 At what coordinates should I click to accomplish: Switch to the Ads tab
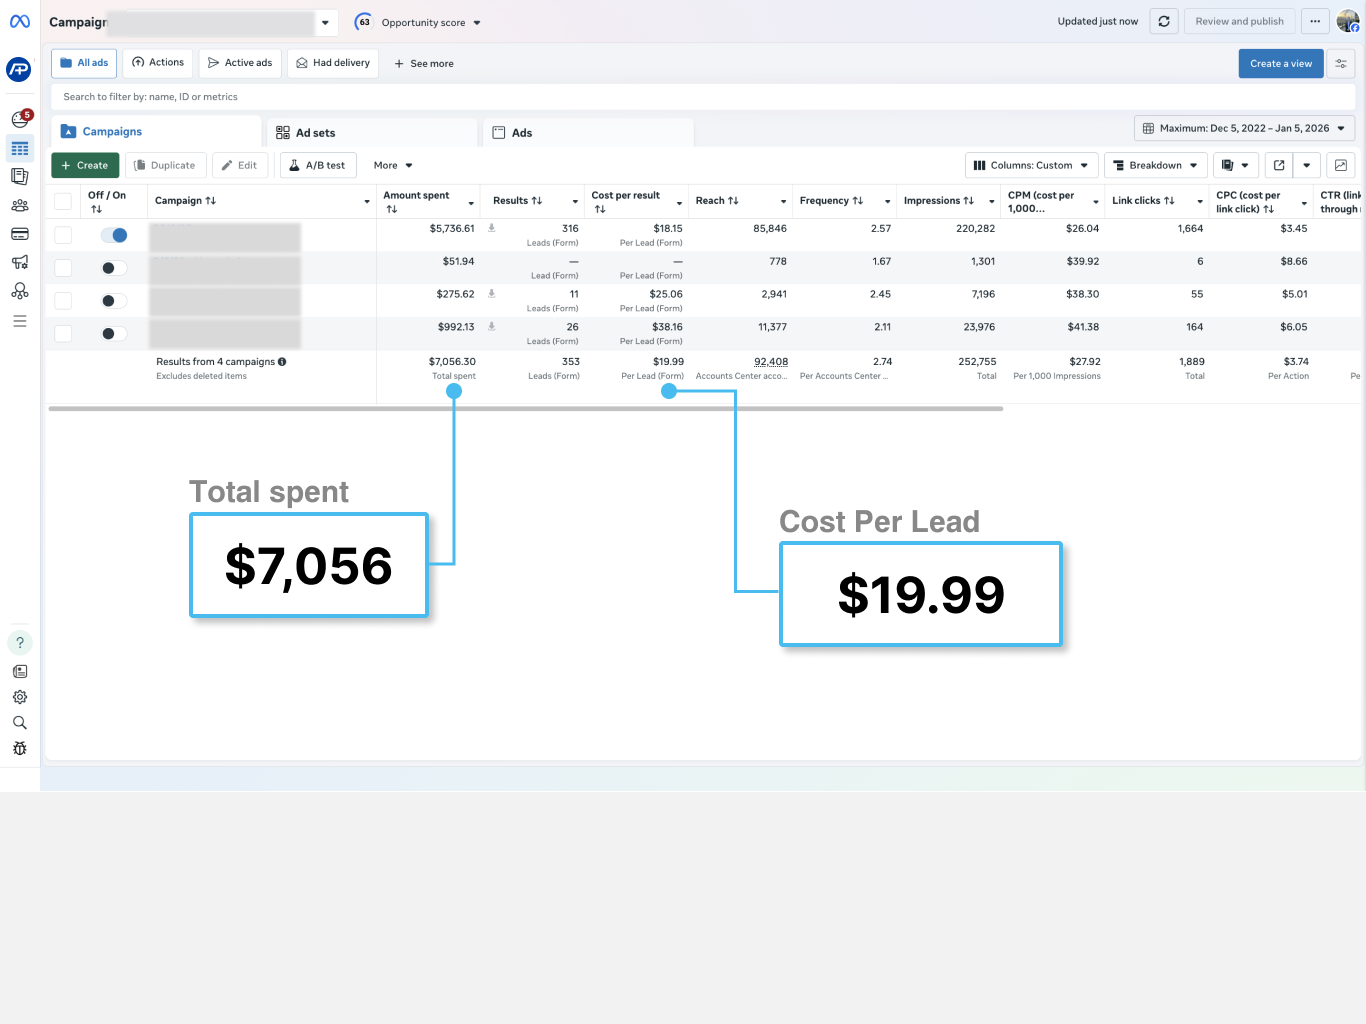point(521,133)
